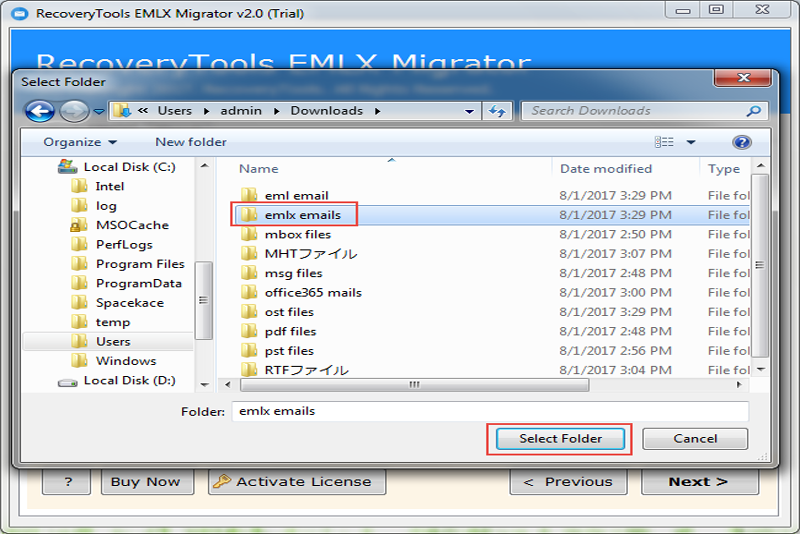Click the ost files folder icon
Screen dimensions: 800x534
pyautogui.click(x=249, y=311)
